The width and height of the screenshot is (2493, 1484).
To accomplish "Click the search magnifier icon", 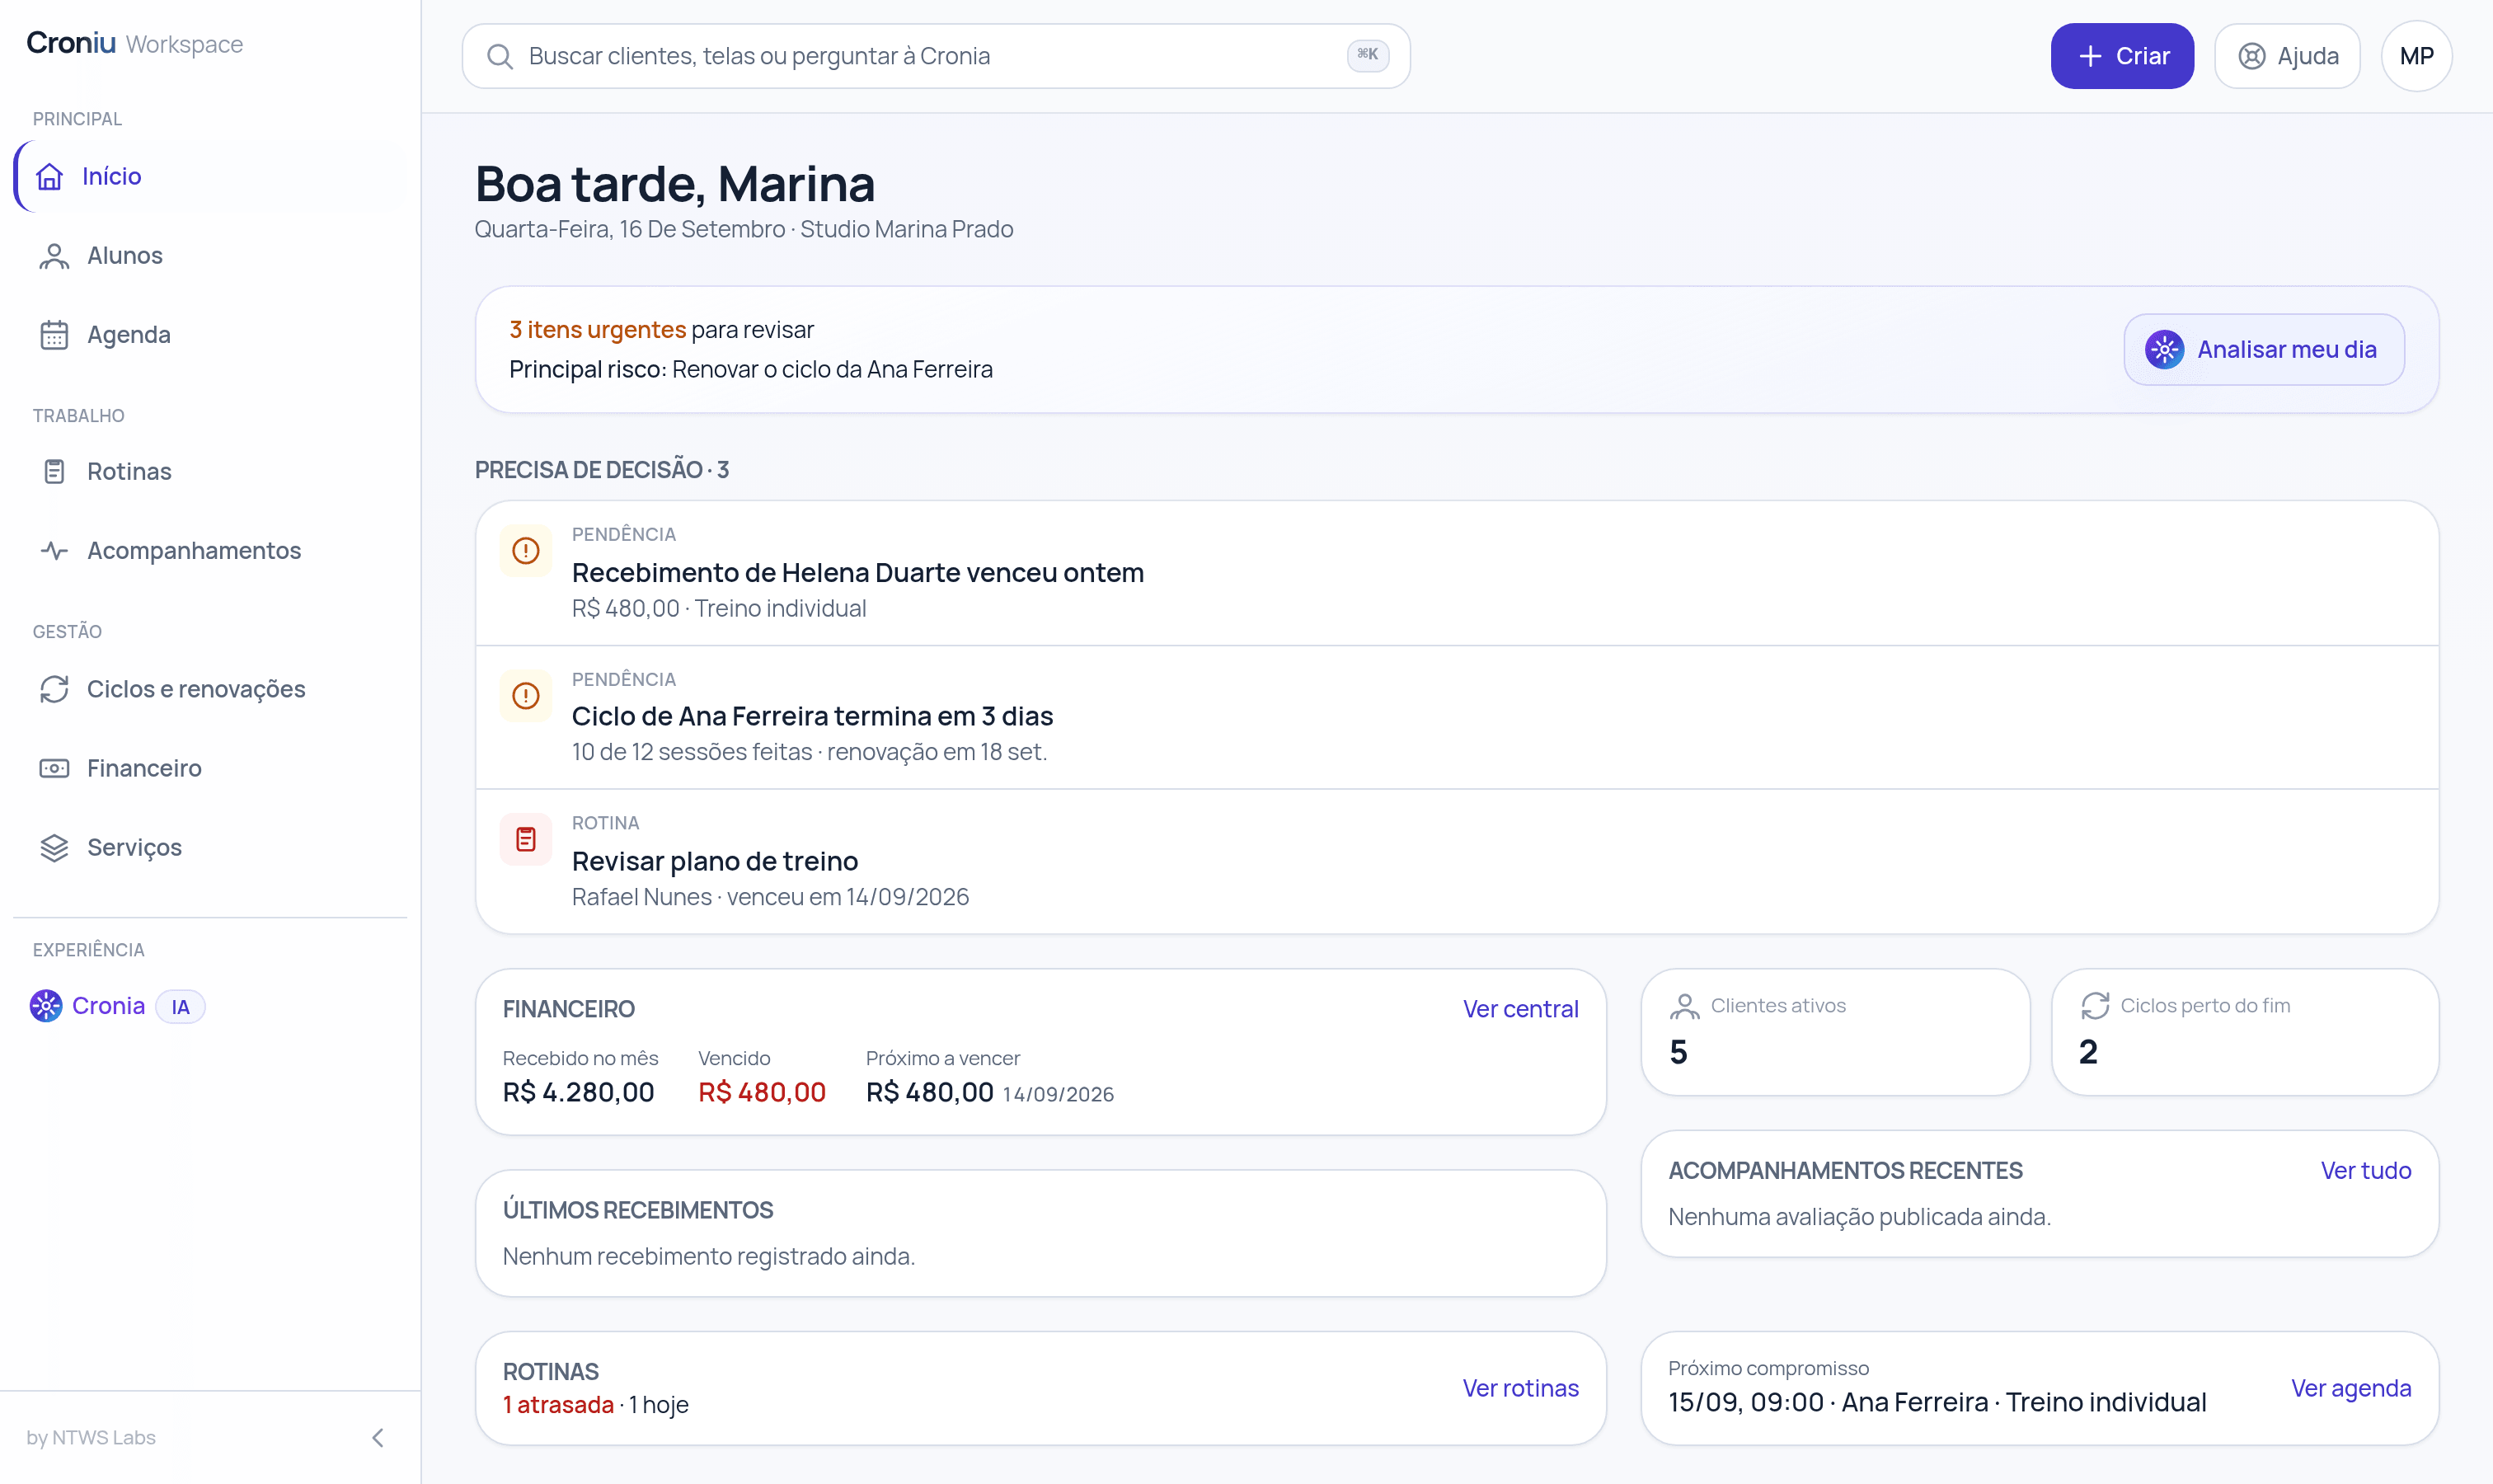I will click(x=499, y=56).
